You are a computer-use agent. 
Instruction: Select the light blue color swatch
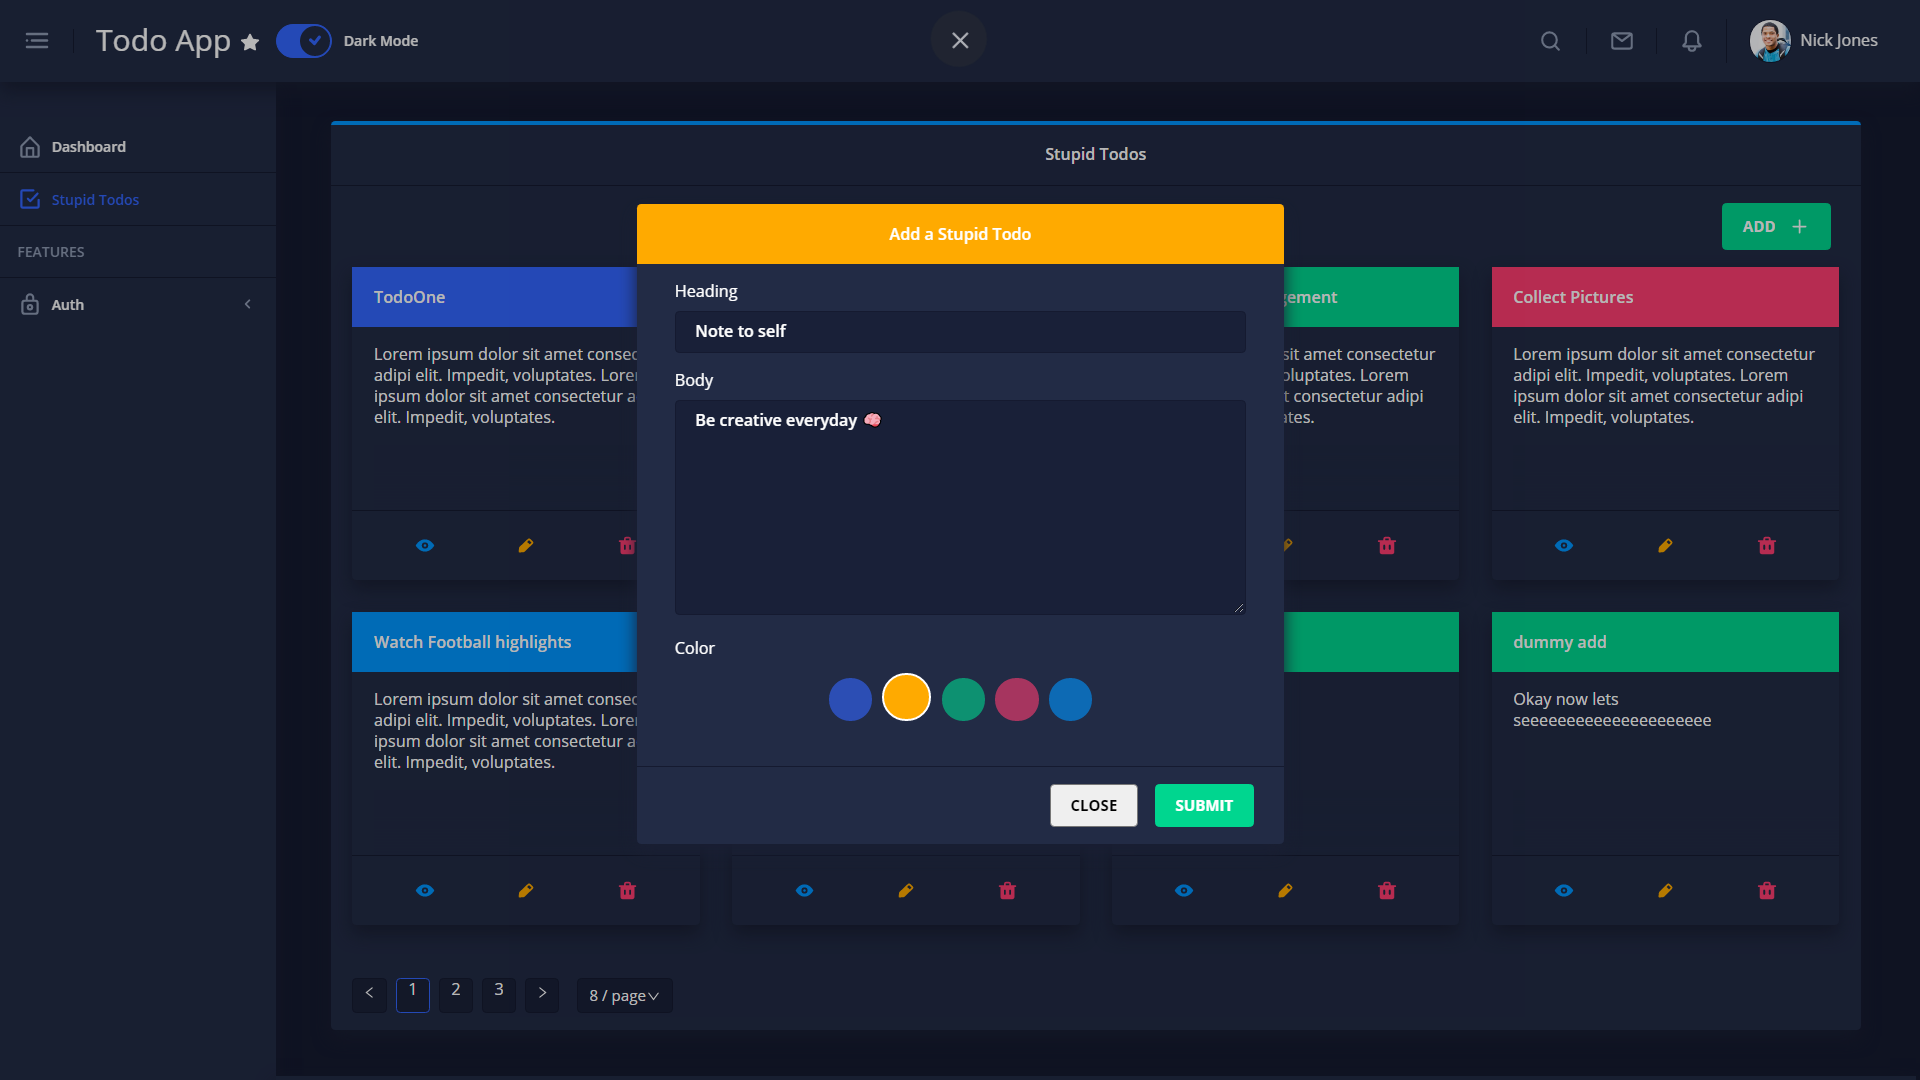pos(1070,700)
